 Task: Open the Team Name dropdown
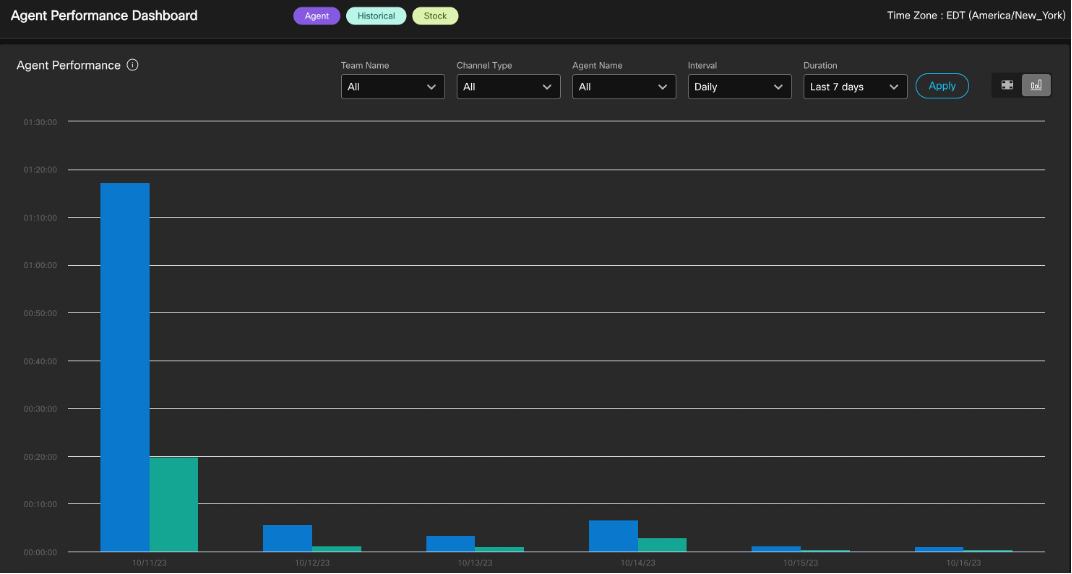point(392,87)
